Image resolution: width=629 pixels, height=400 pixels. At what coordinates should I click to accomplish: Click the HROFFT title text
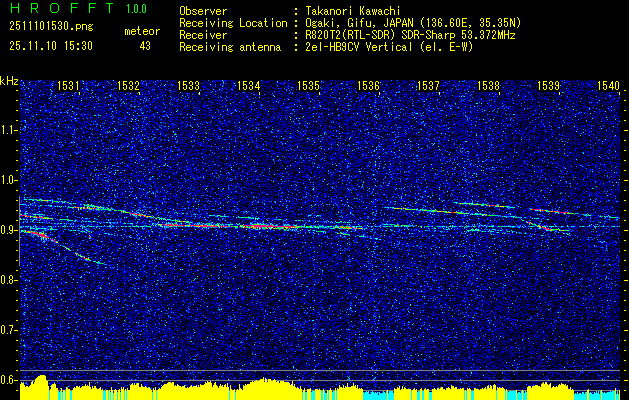coord(62,8)
